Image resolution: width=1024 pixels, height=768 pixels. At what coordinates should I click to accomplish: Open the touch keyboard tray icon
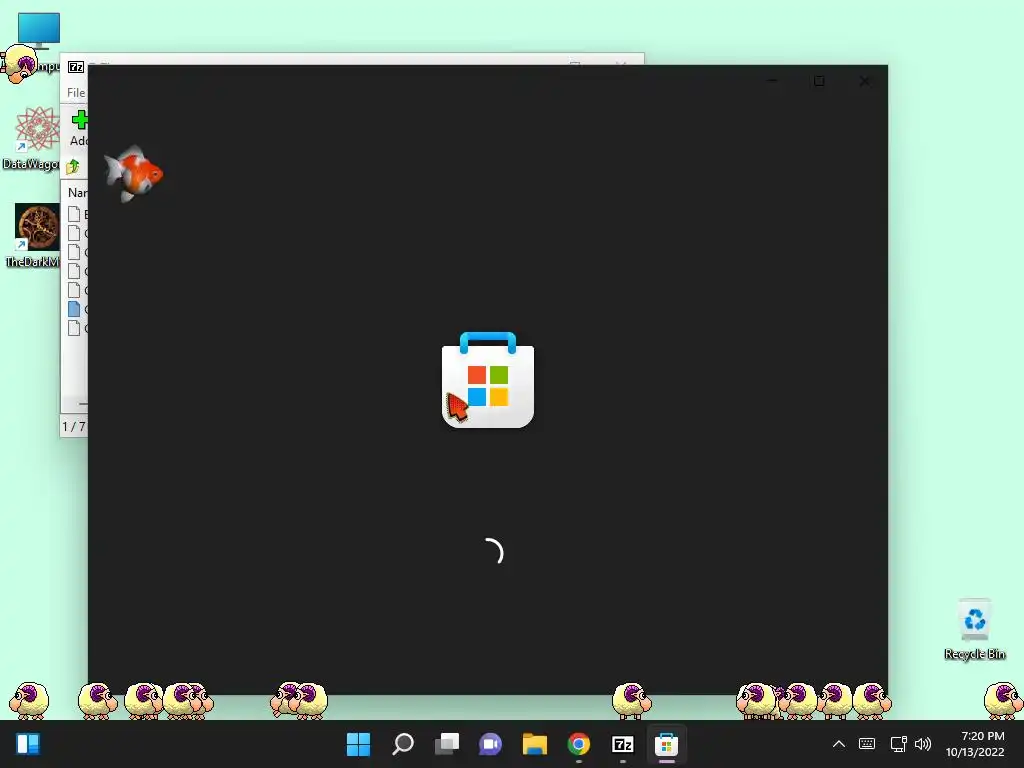pos(867,744)
